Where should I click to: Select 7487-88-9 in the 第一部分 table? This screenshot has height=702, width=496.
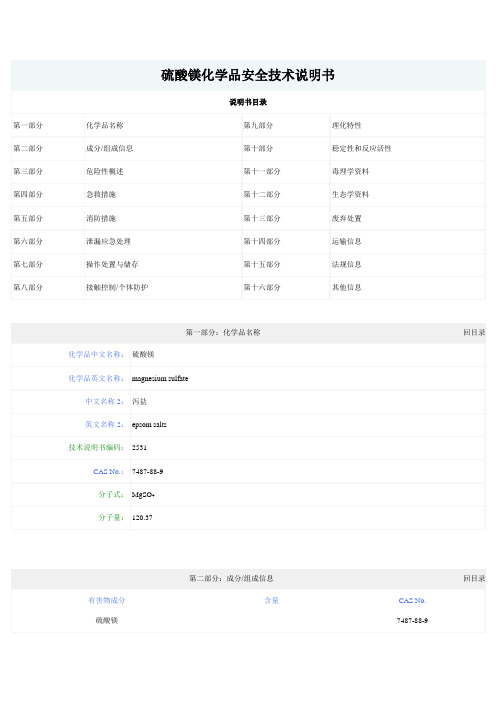point(147,471)
